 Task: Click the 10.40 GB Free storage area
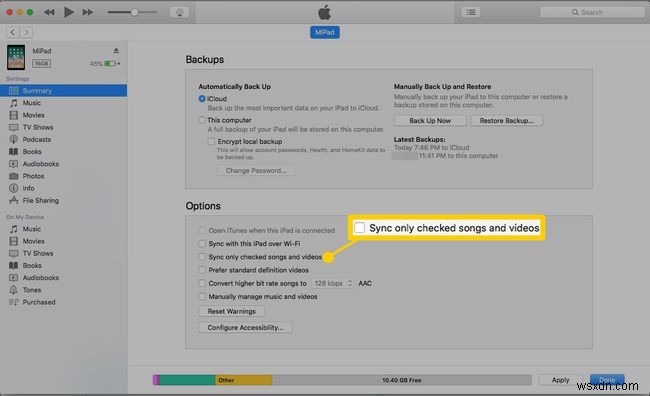click(402, 380)
